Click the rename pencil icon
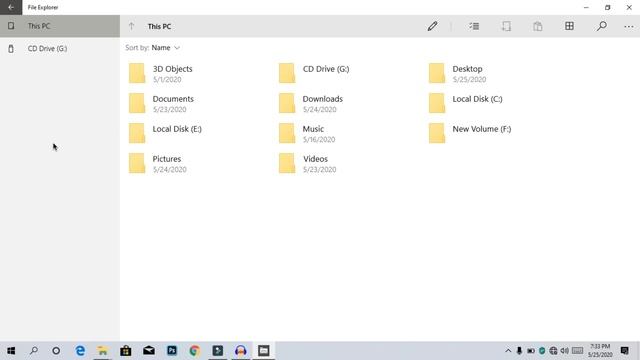Image resolution: width=640 pixels, height=360 pixels. coord(432,26)
